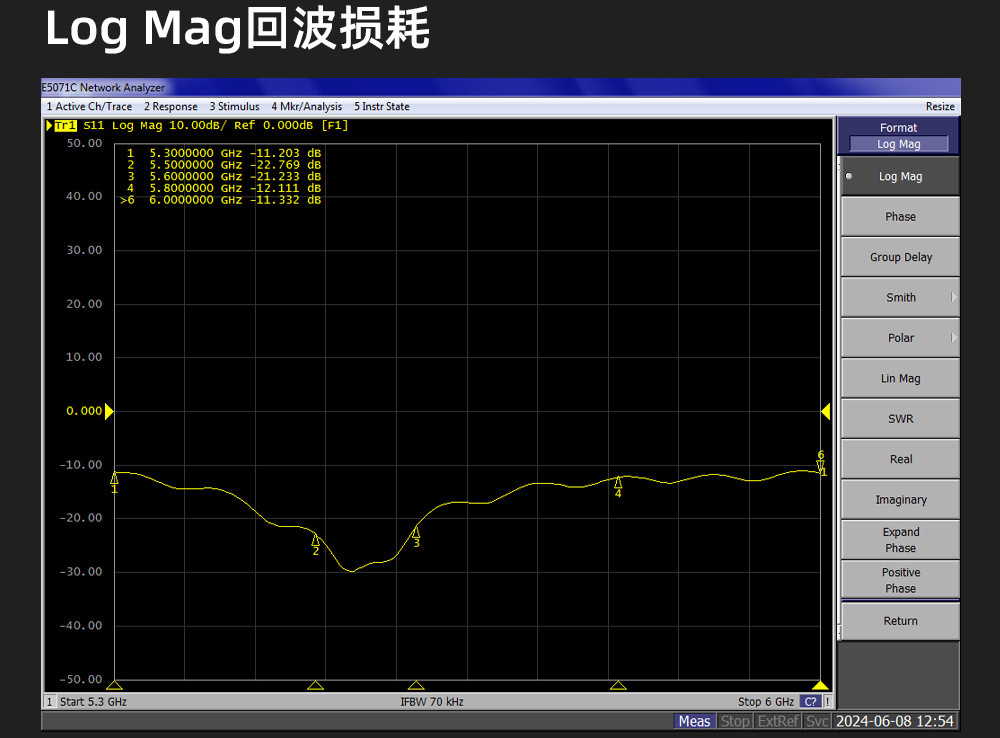This screenshot has height=738, width=1000.
Task: Click the ExtRef status indicator
Action: pos(777,721)
